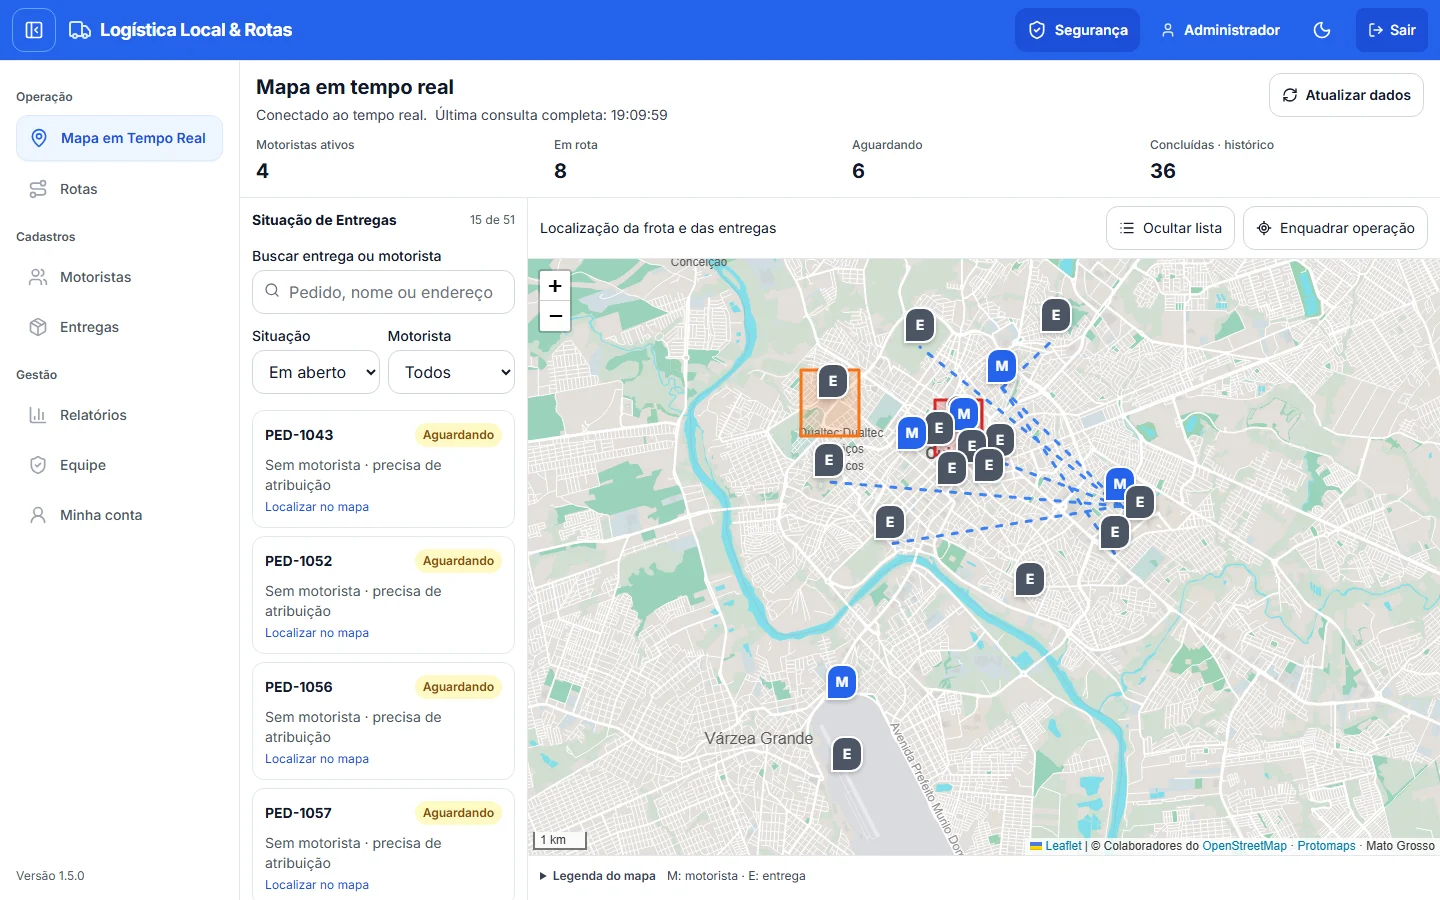This screenshot has height=900, width=1440.
Task: Click the Aguardando count of 6
Action: pyautogui.click(x=858, y=171)
